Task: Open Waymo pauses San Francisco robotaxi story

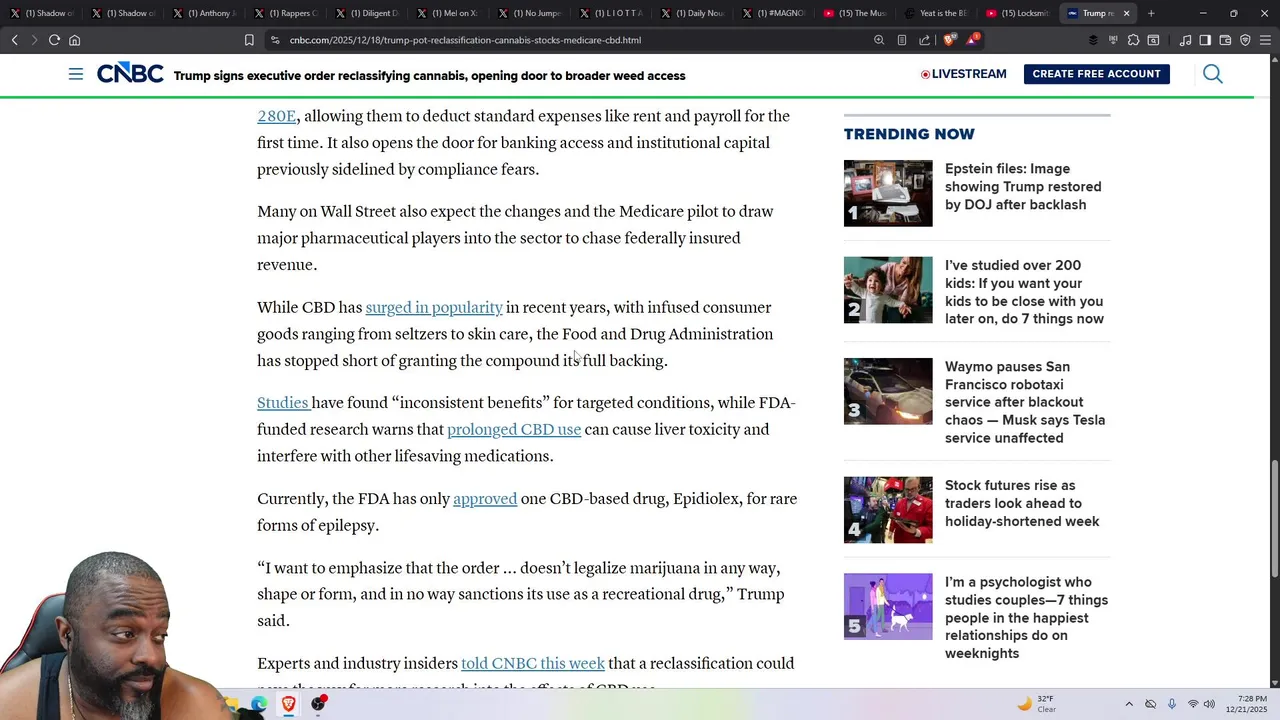Action: (1025, 402)
